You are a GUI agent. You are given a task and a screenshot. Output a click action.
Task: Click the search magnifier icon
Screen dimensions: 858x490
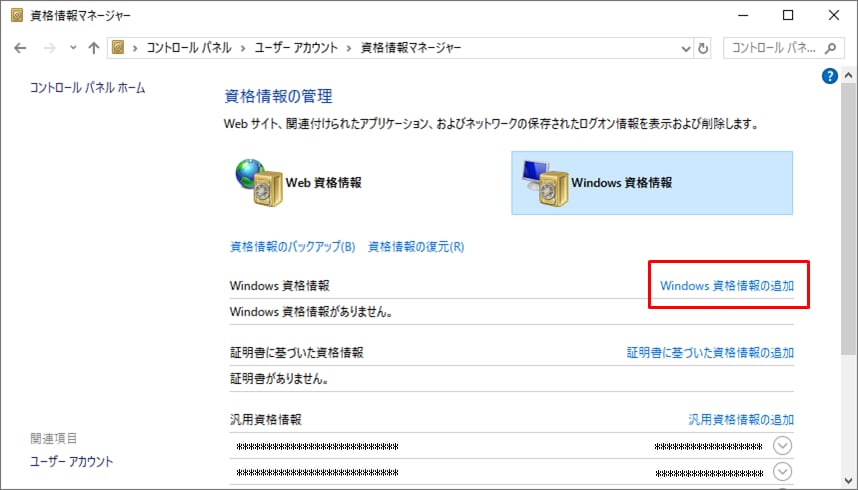[x=830, y=48]
